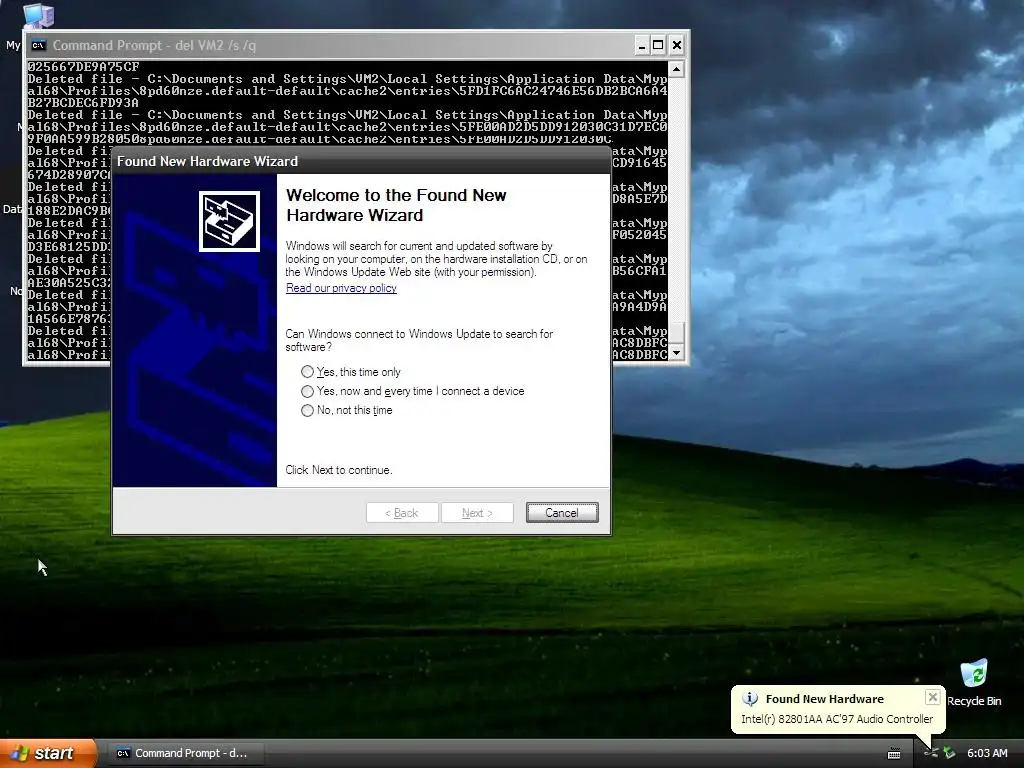
Task: Choose "Yes, now and every time I connect a device"
Action: tap(412, 391)
